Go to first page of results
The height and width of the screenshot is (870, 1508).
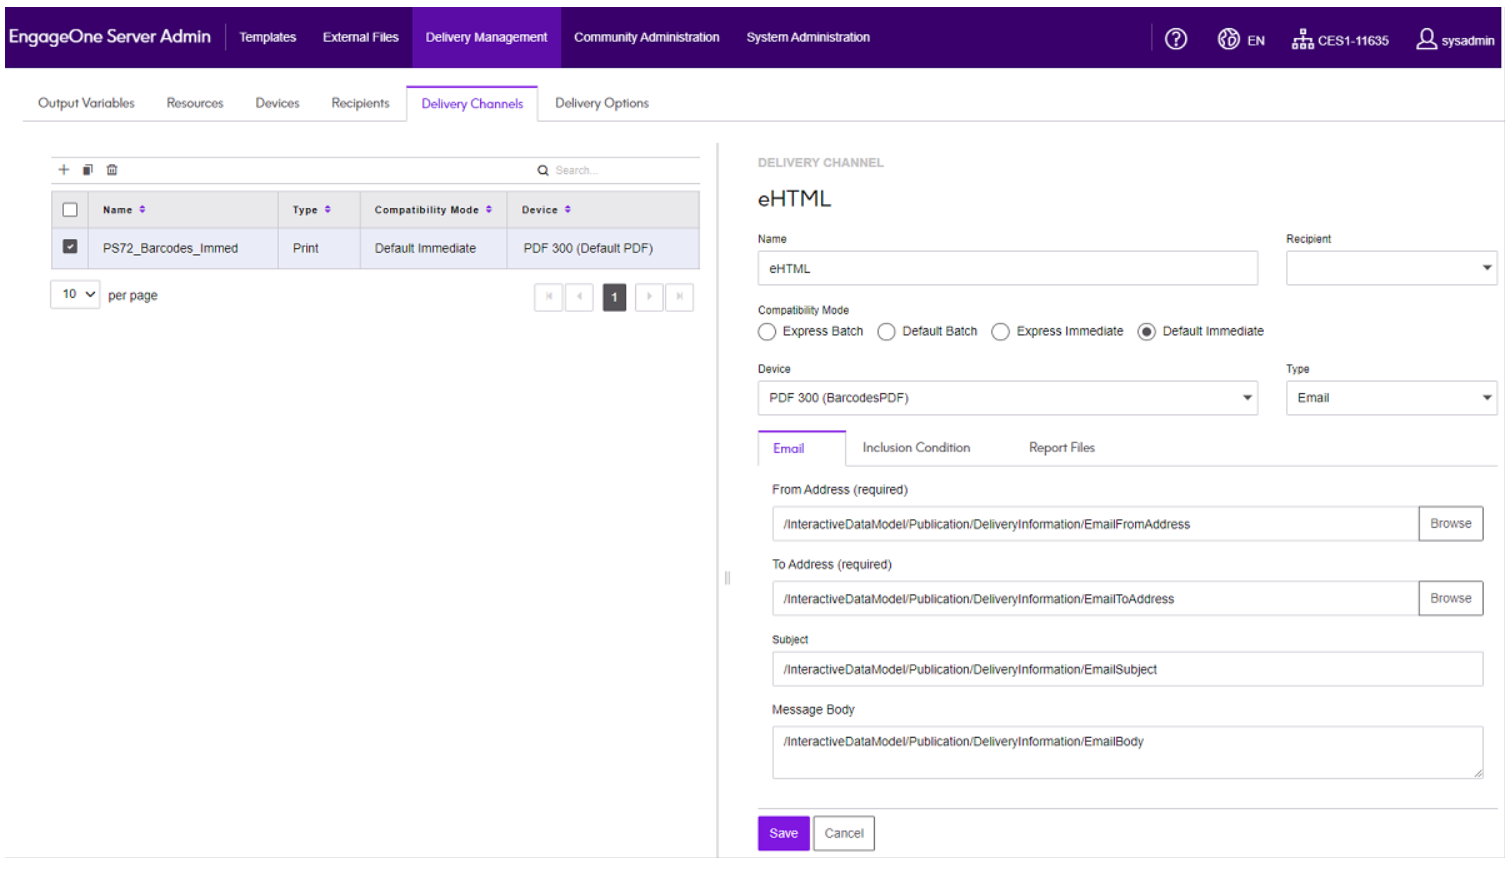(x=549, y=297)
